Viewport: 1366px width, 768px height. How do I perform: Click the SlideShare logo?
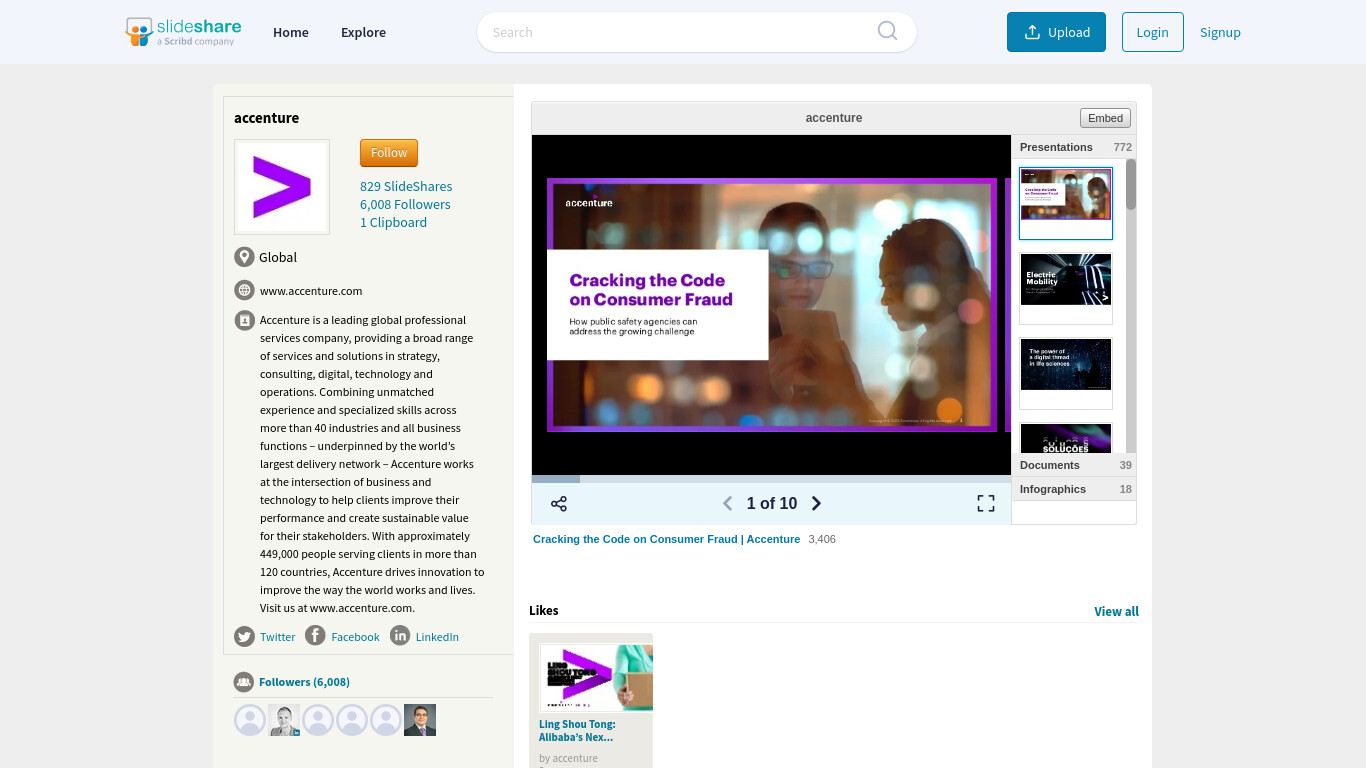pos(183,32)
